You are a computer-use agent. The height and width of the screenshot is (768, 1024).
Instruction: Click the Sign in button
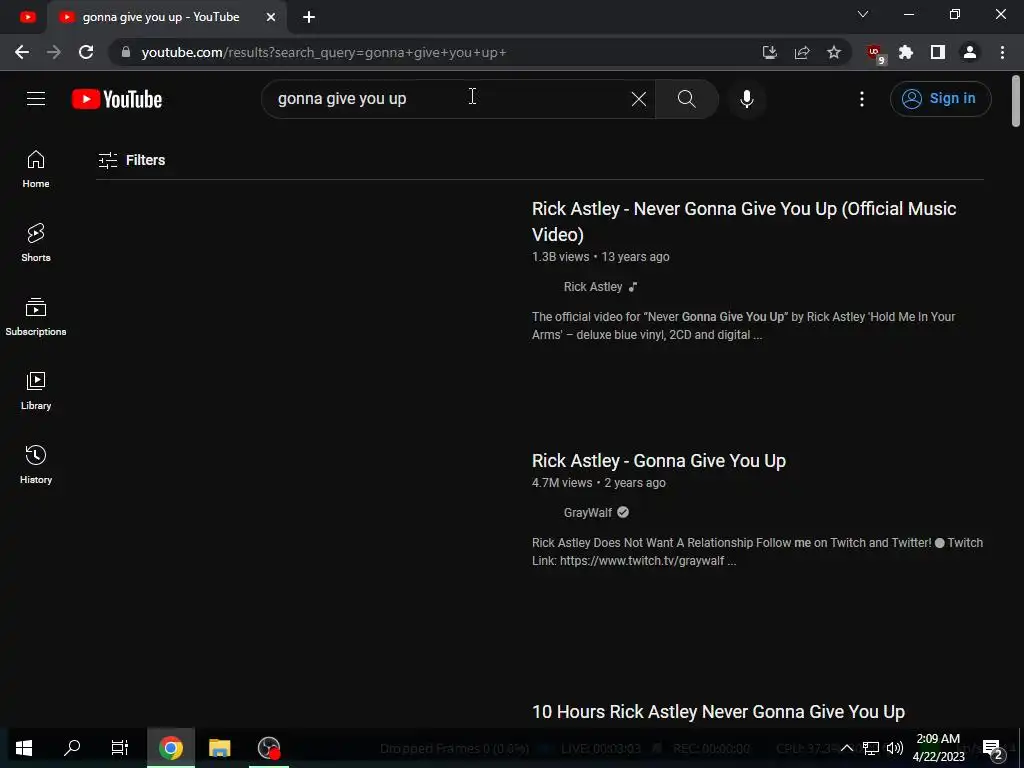tap(940, 99)
